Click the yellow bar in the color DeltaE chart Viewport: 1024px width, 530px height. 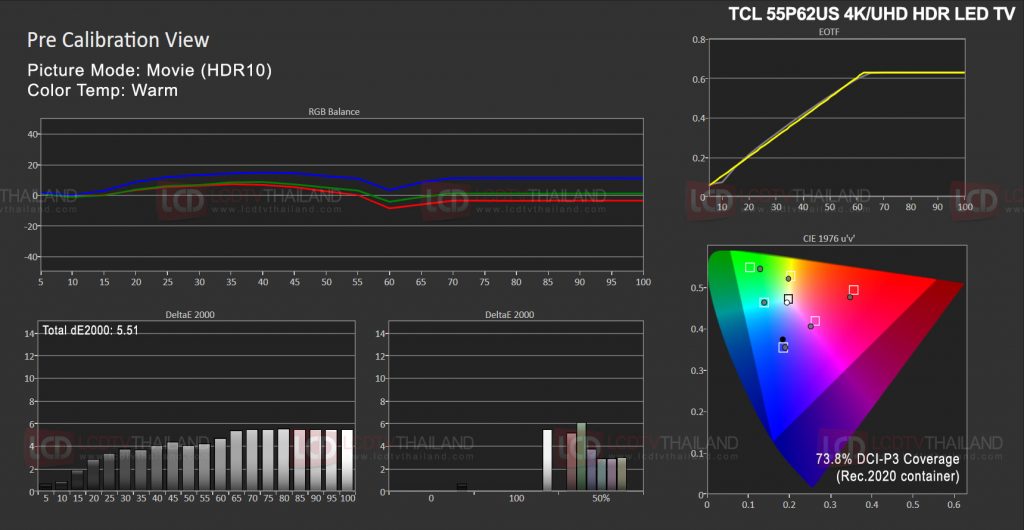[x=622, y=475]
